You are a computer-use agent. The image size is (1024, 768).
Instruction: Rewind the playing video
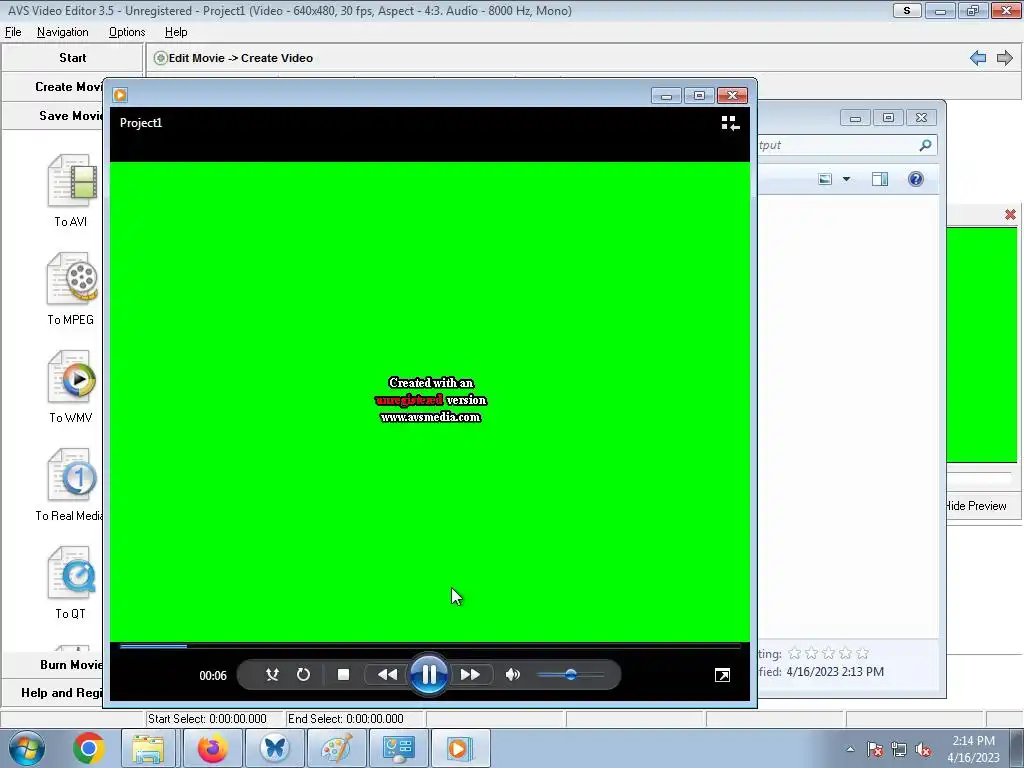[x=387, y=675]
